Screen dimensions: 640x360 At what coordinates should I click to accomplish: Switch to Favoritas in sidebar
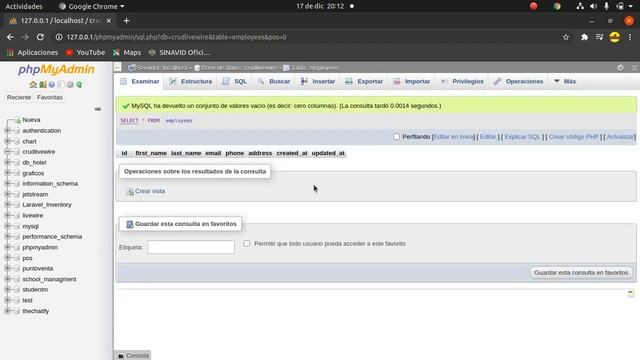(50, 97)
